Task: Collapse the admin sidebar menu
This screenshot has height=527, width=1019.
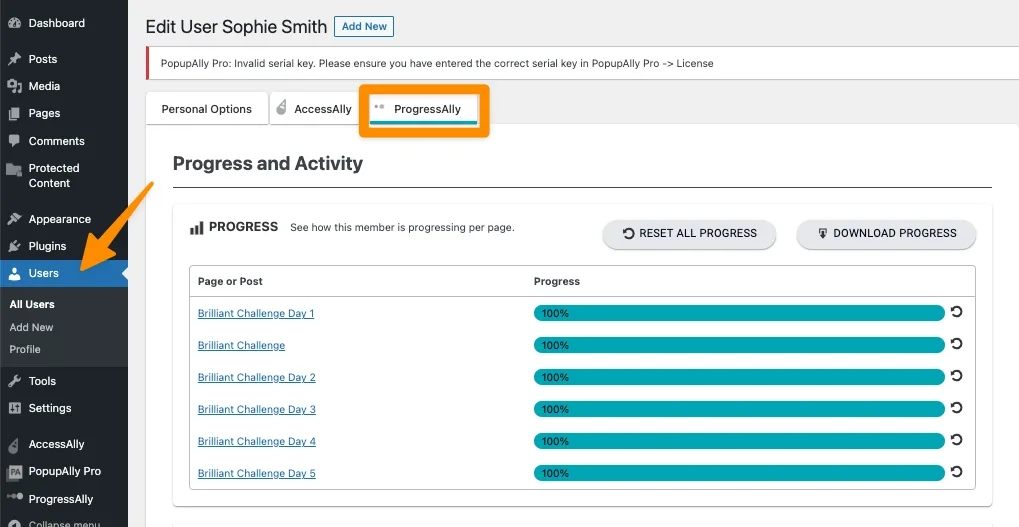Action: 63,522
